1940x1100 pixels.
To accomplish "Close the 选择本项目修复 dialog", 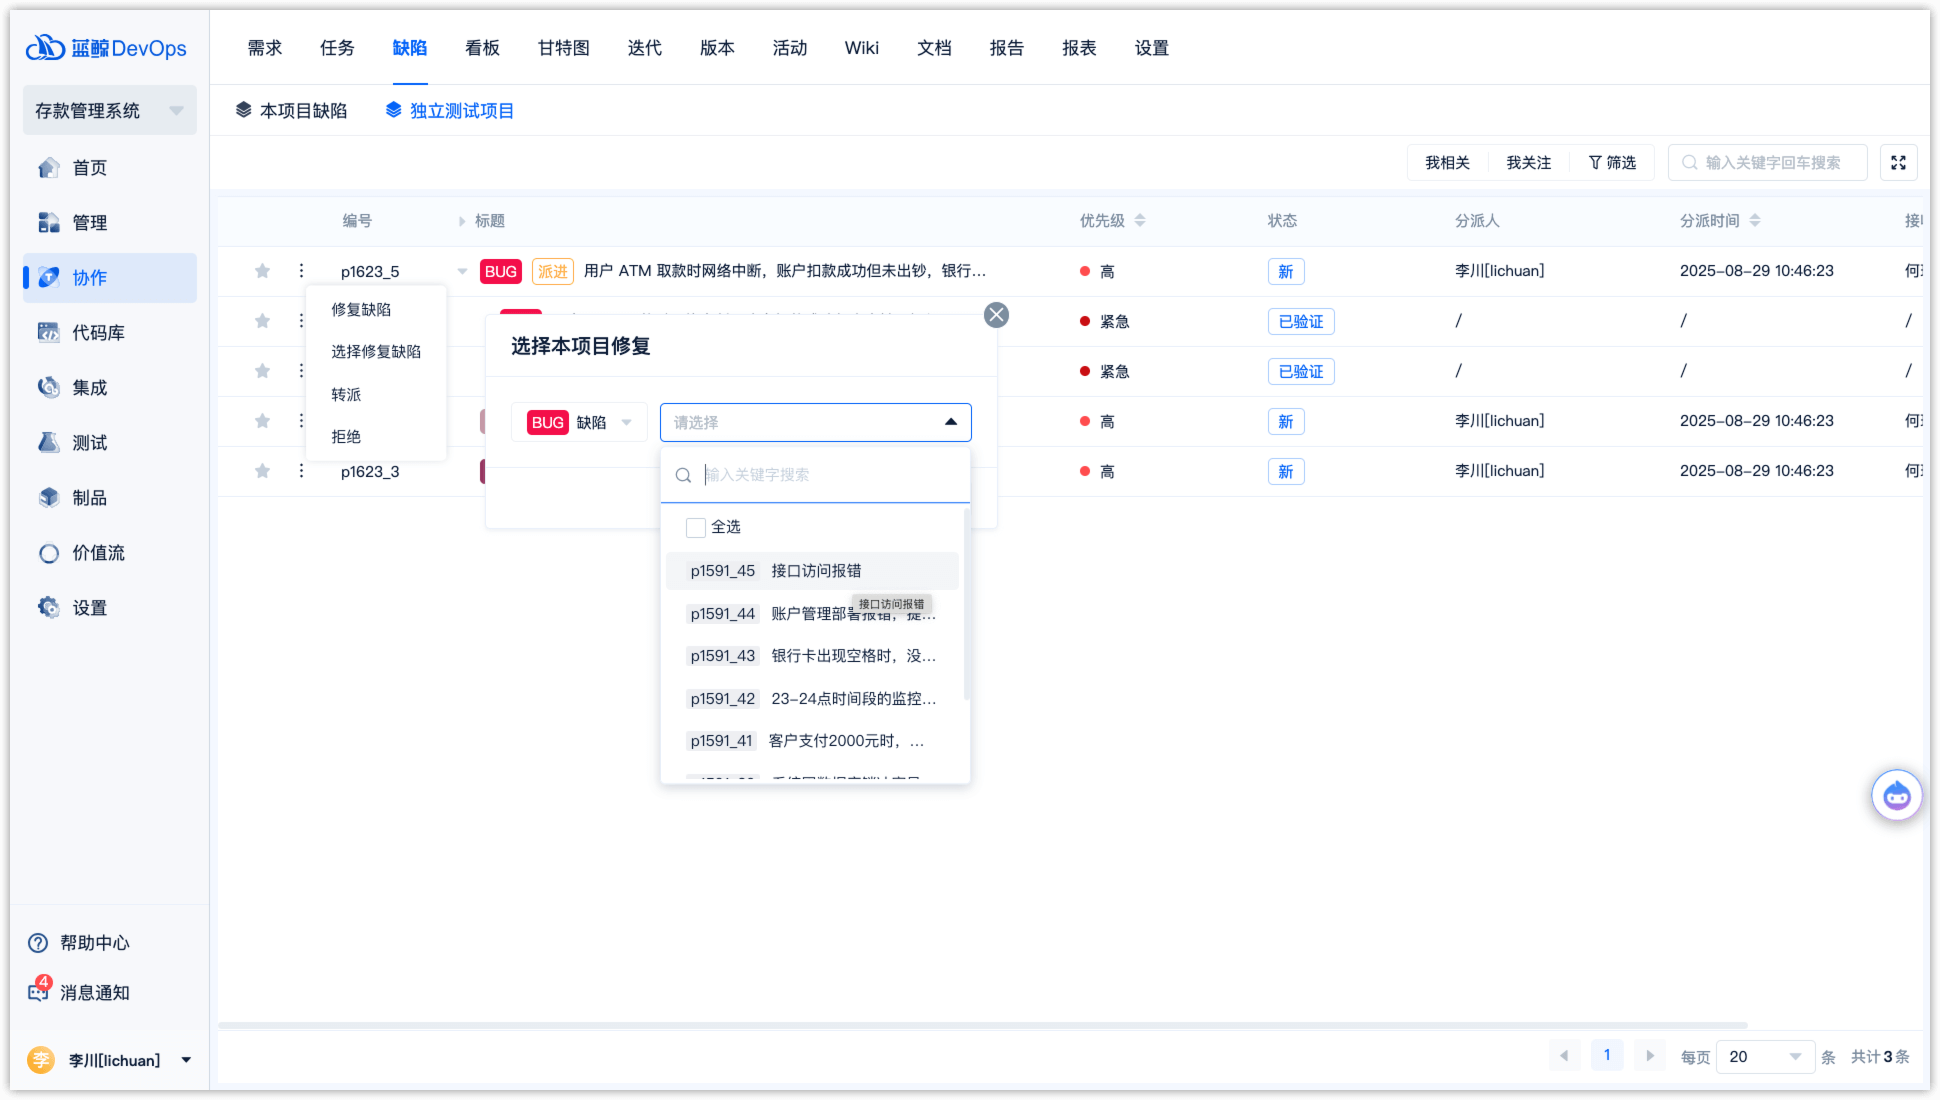I will coord(996,315).
